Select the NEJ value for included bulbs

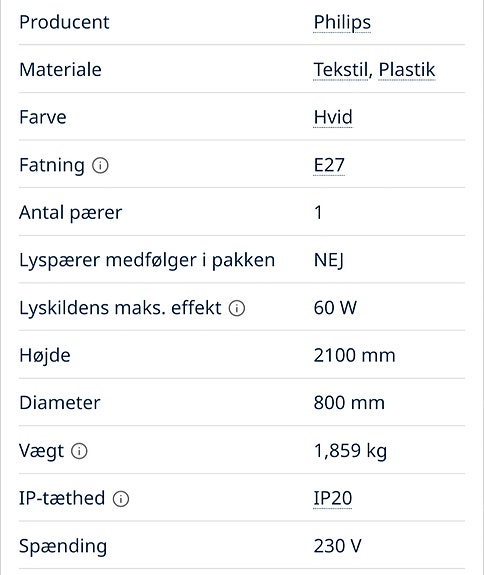tap(329, 260)
